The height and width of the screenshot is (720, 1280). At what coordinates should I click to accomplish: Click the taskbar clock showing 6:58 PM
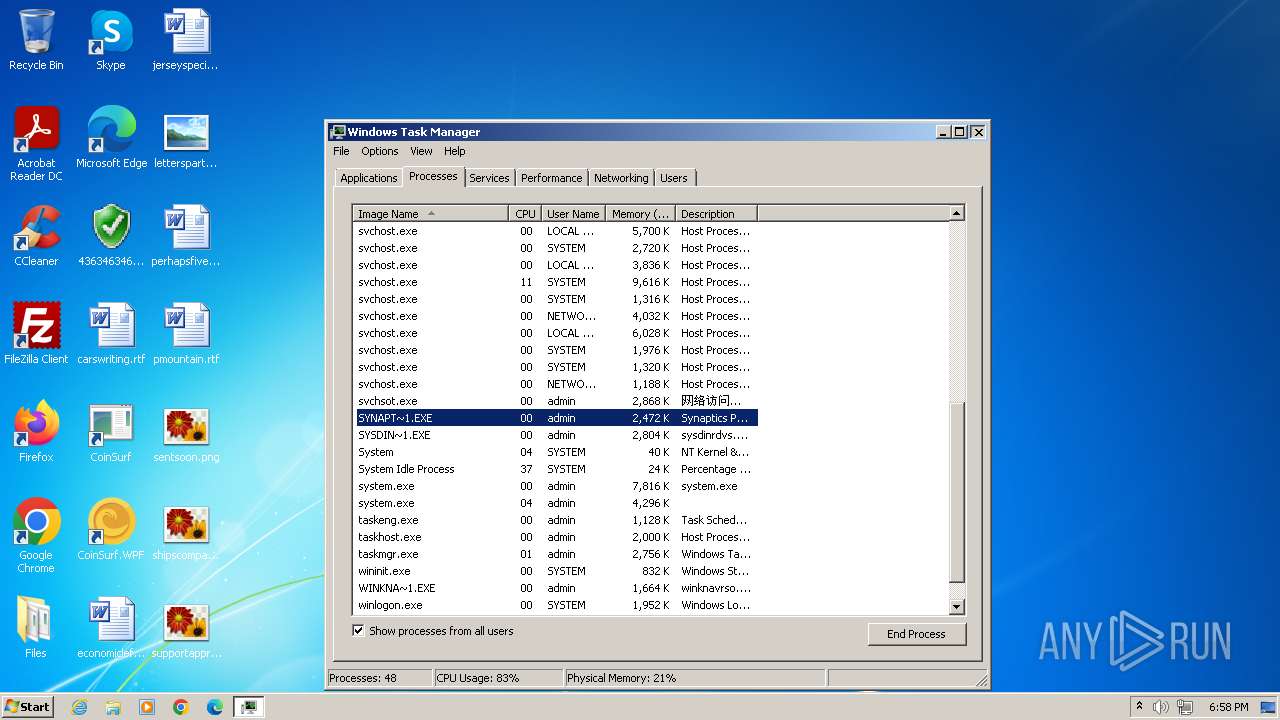click(x=1228, y=707)
